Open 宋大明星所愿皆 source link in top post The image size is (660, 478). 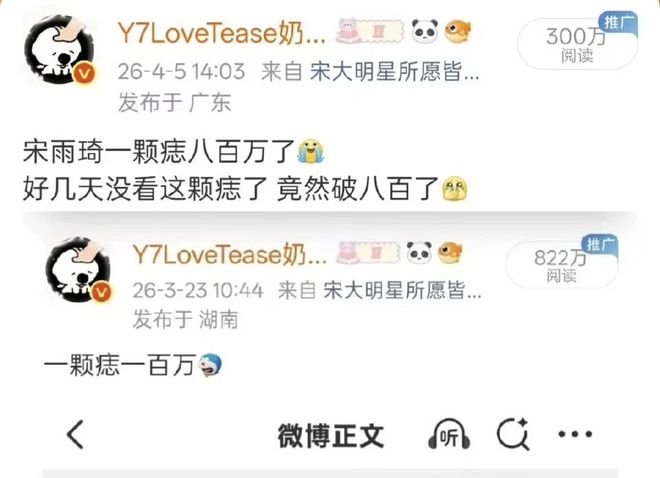point(394,71)
